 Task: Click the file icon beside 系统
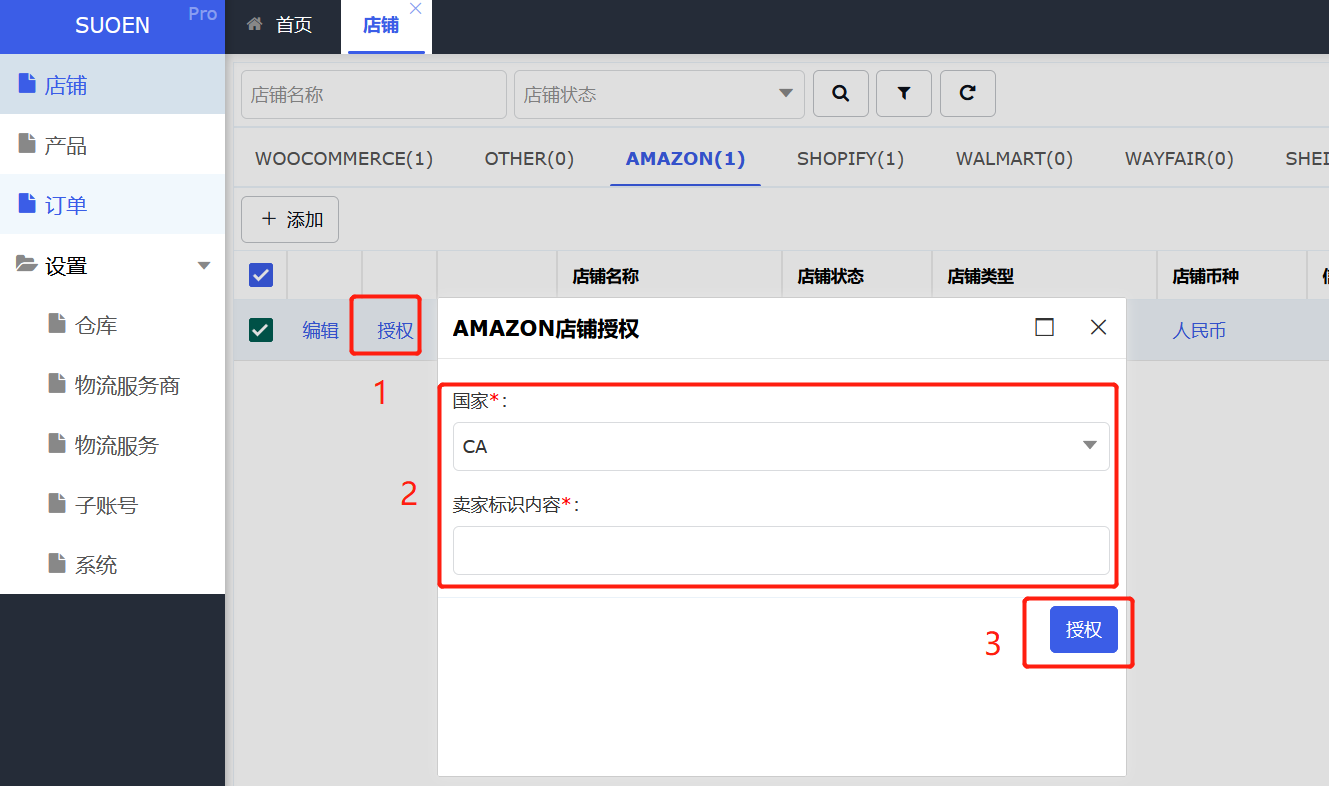pyautogui.click(x=57, y=564)
